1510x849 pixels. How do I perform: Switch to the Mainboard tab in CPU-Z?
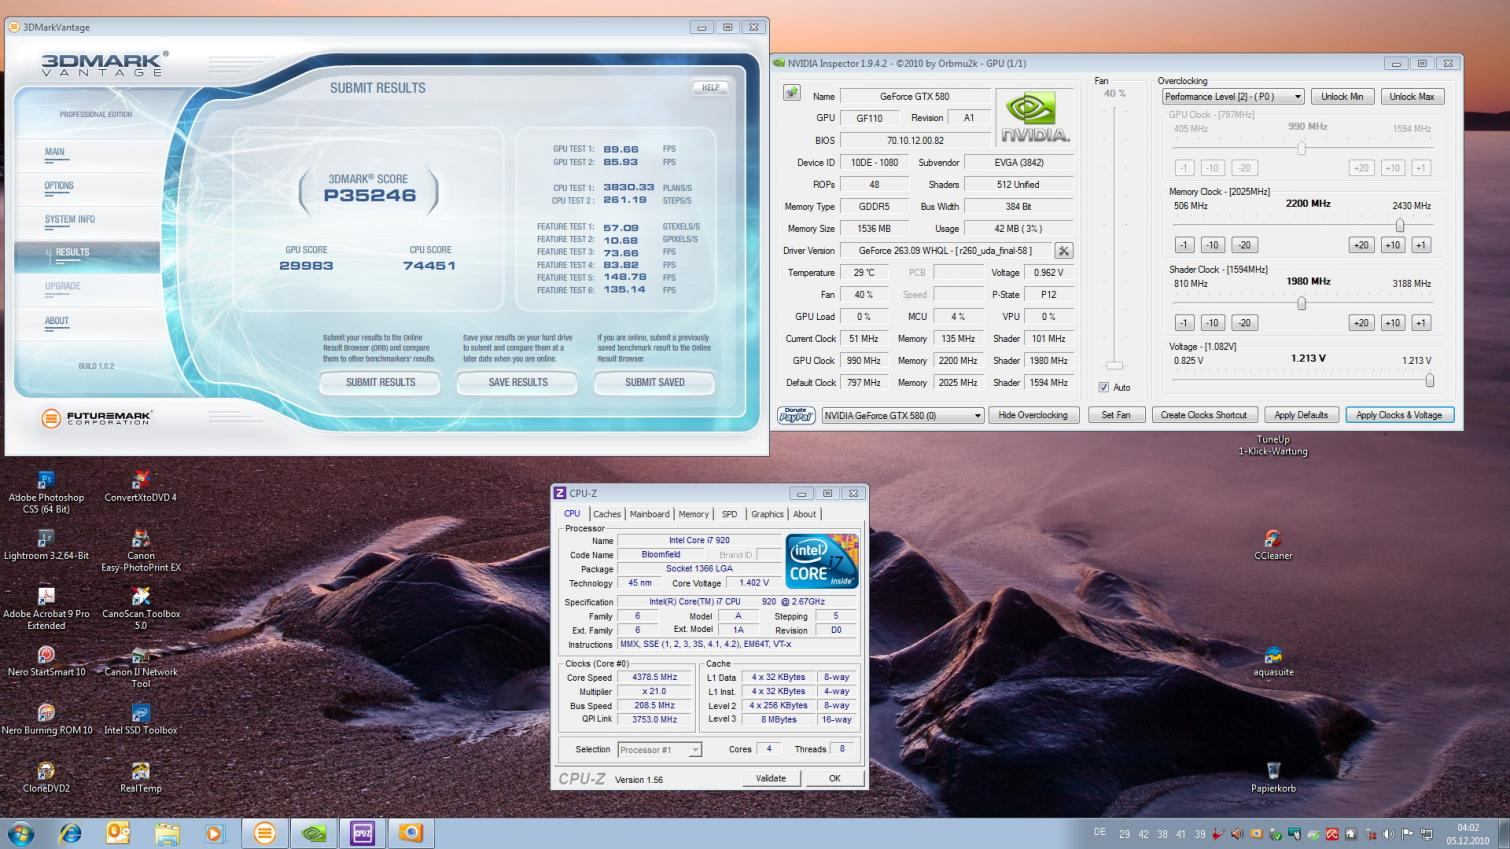[649, 514]
